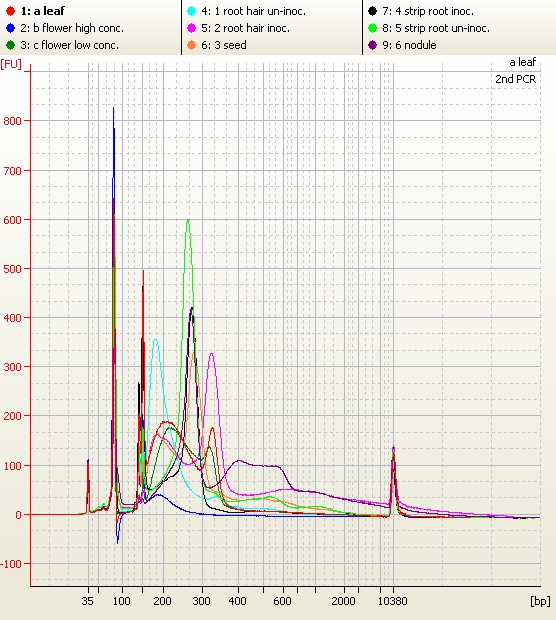Click the dark green dot for c flower low conc.
The width and height of the screenshot is (556, 620).
[11, 45]
